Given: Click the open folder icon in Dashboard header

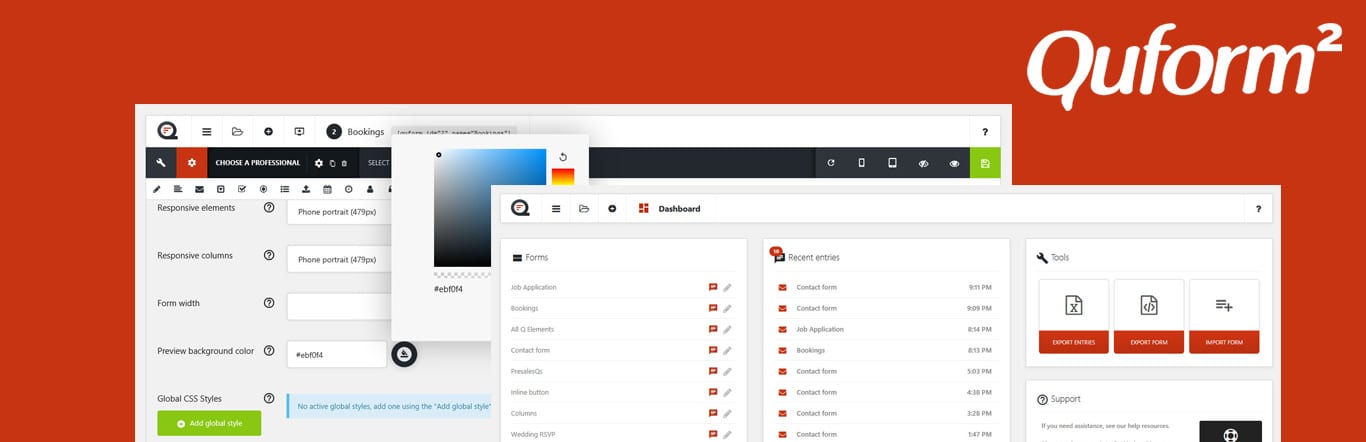Looking at the screenshot, I should click(x=584, y=209).
